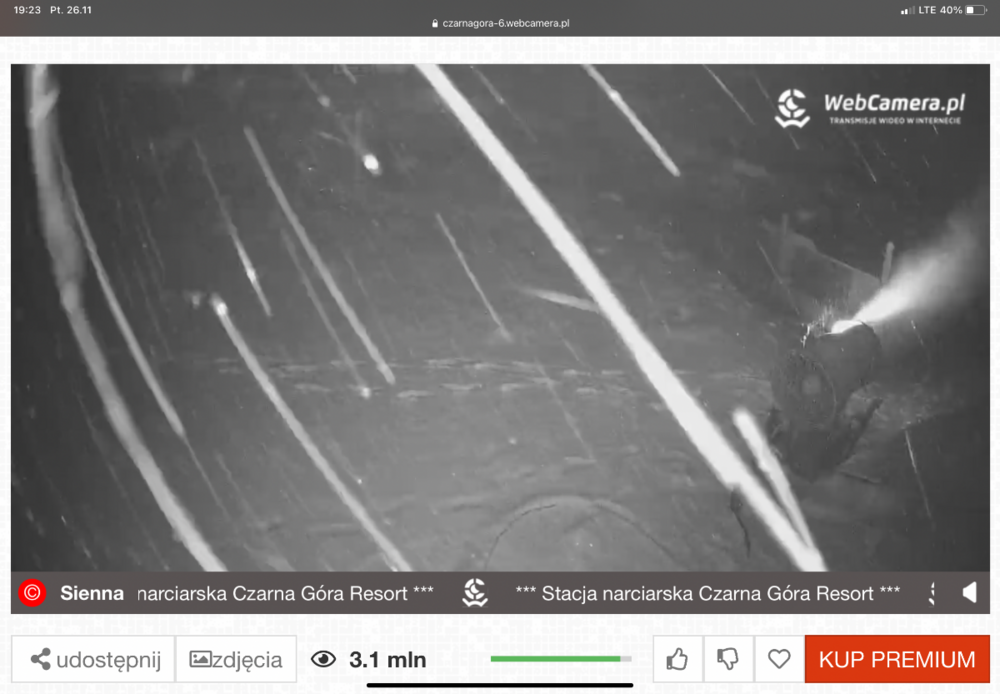Tap the czarnagora-6.webcamera.pl address field
This screenshot has width=1000, height=694.
pos(505,23)
